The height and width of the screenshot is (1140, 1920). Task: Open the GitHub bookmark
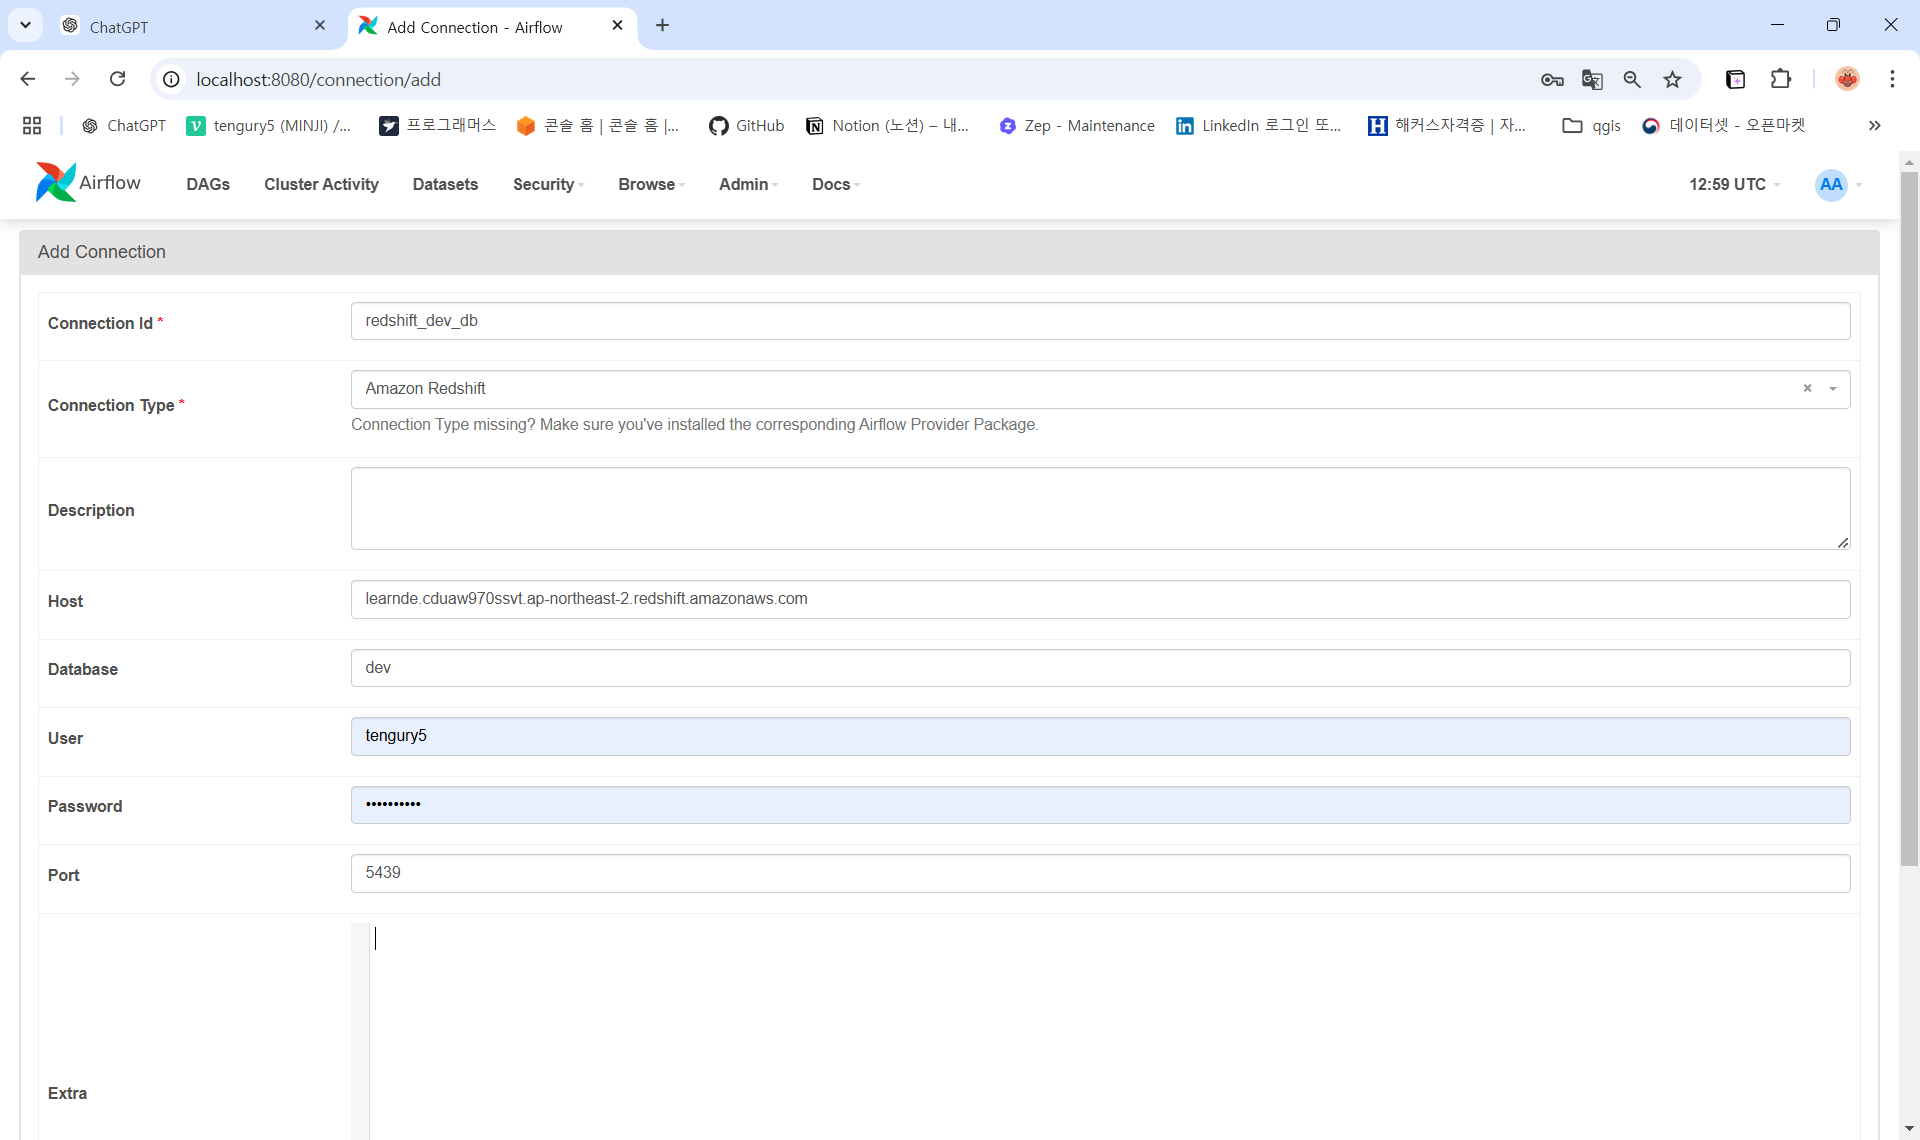pyautogui.click(x=746, y=126)
